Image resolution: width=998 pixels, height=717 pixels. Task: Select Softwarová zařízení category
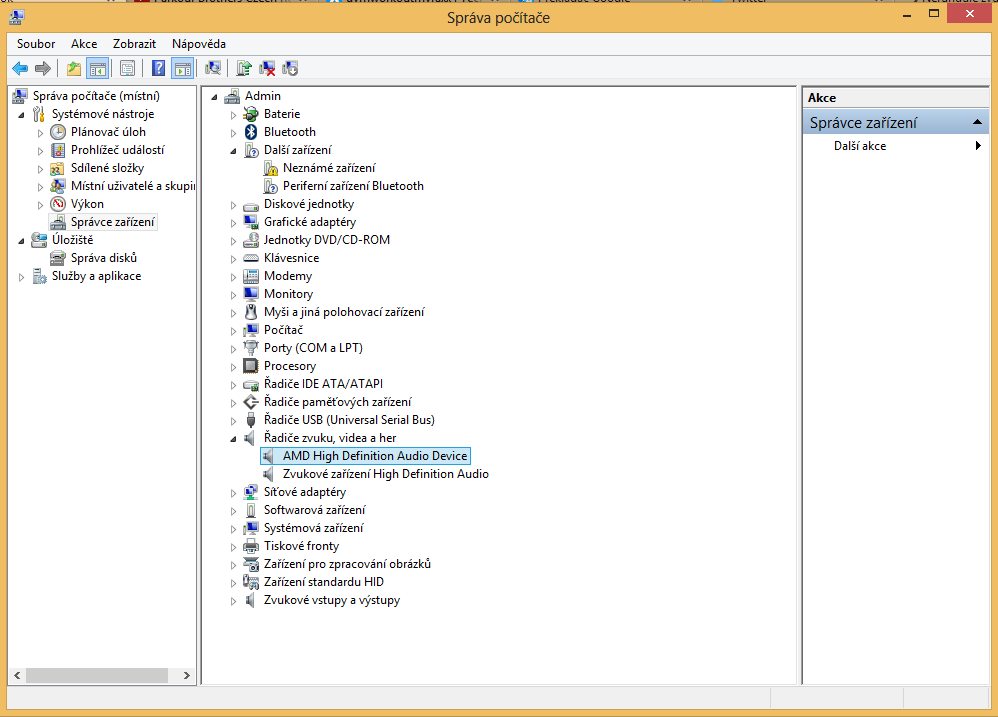click(315, 510)
